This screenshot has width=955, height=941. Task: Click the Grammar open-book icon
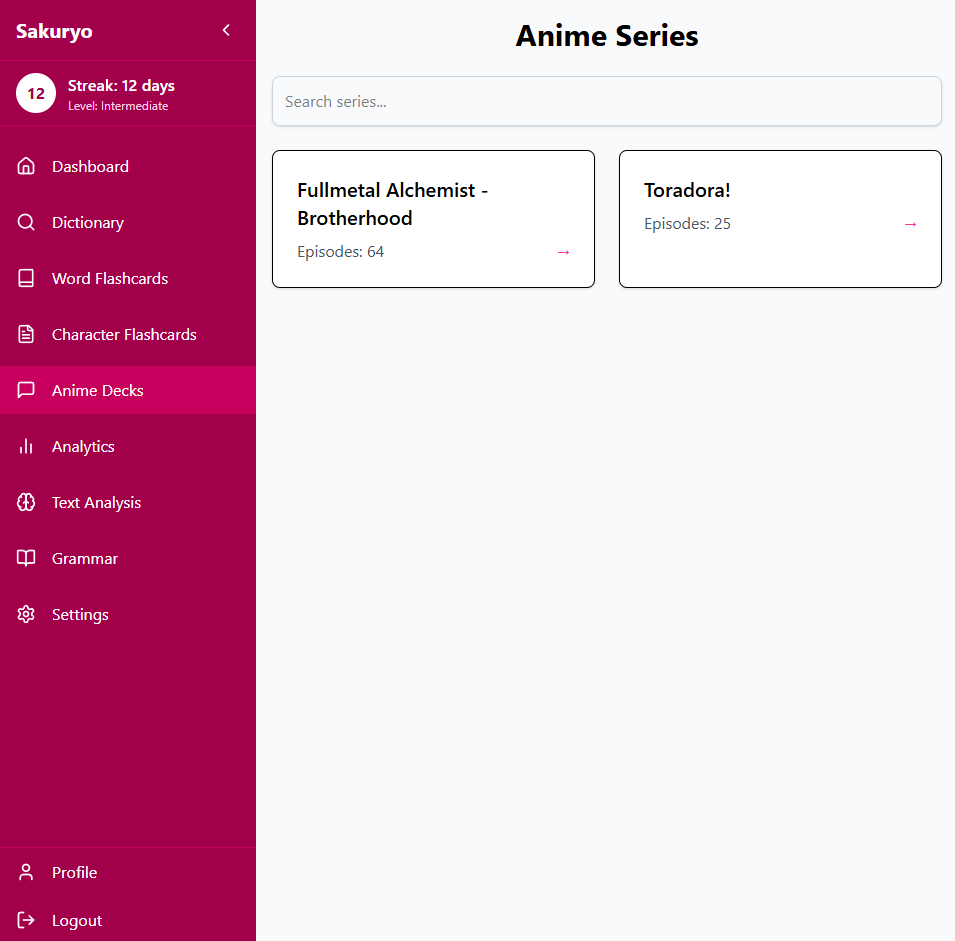point(26,558)
